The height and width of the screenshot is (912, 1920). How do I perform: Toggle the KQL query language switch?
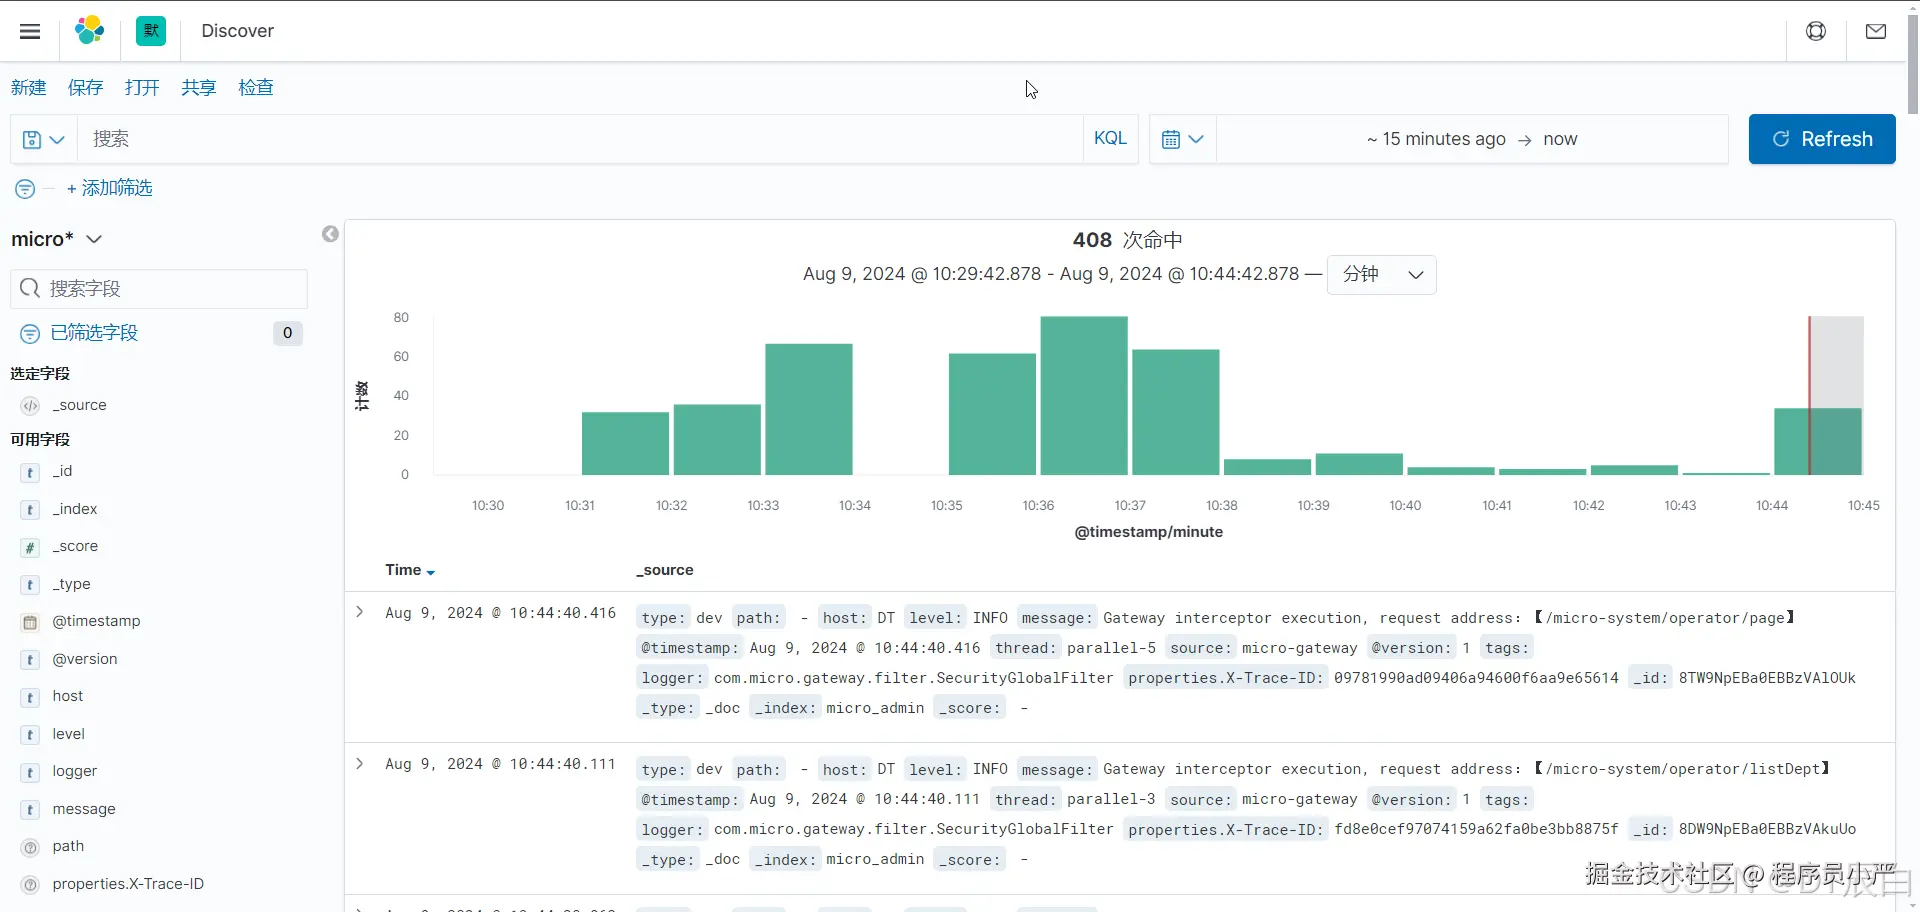pos(1110,139)
